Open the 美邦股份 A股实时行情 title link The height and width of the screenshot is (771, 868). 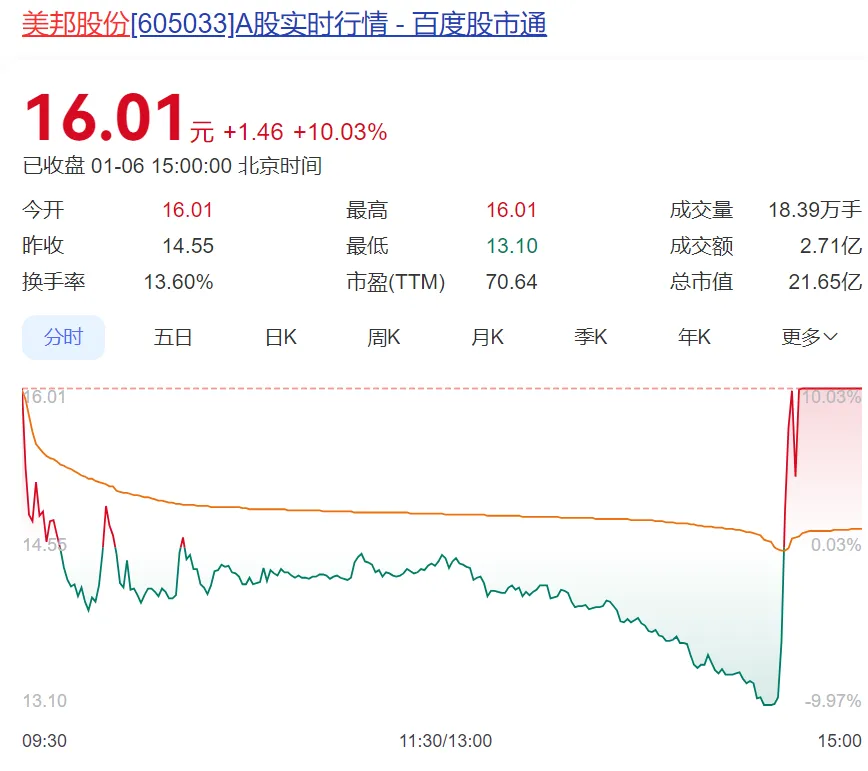tap(284, 25)
